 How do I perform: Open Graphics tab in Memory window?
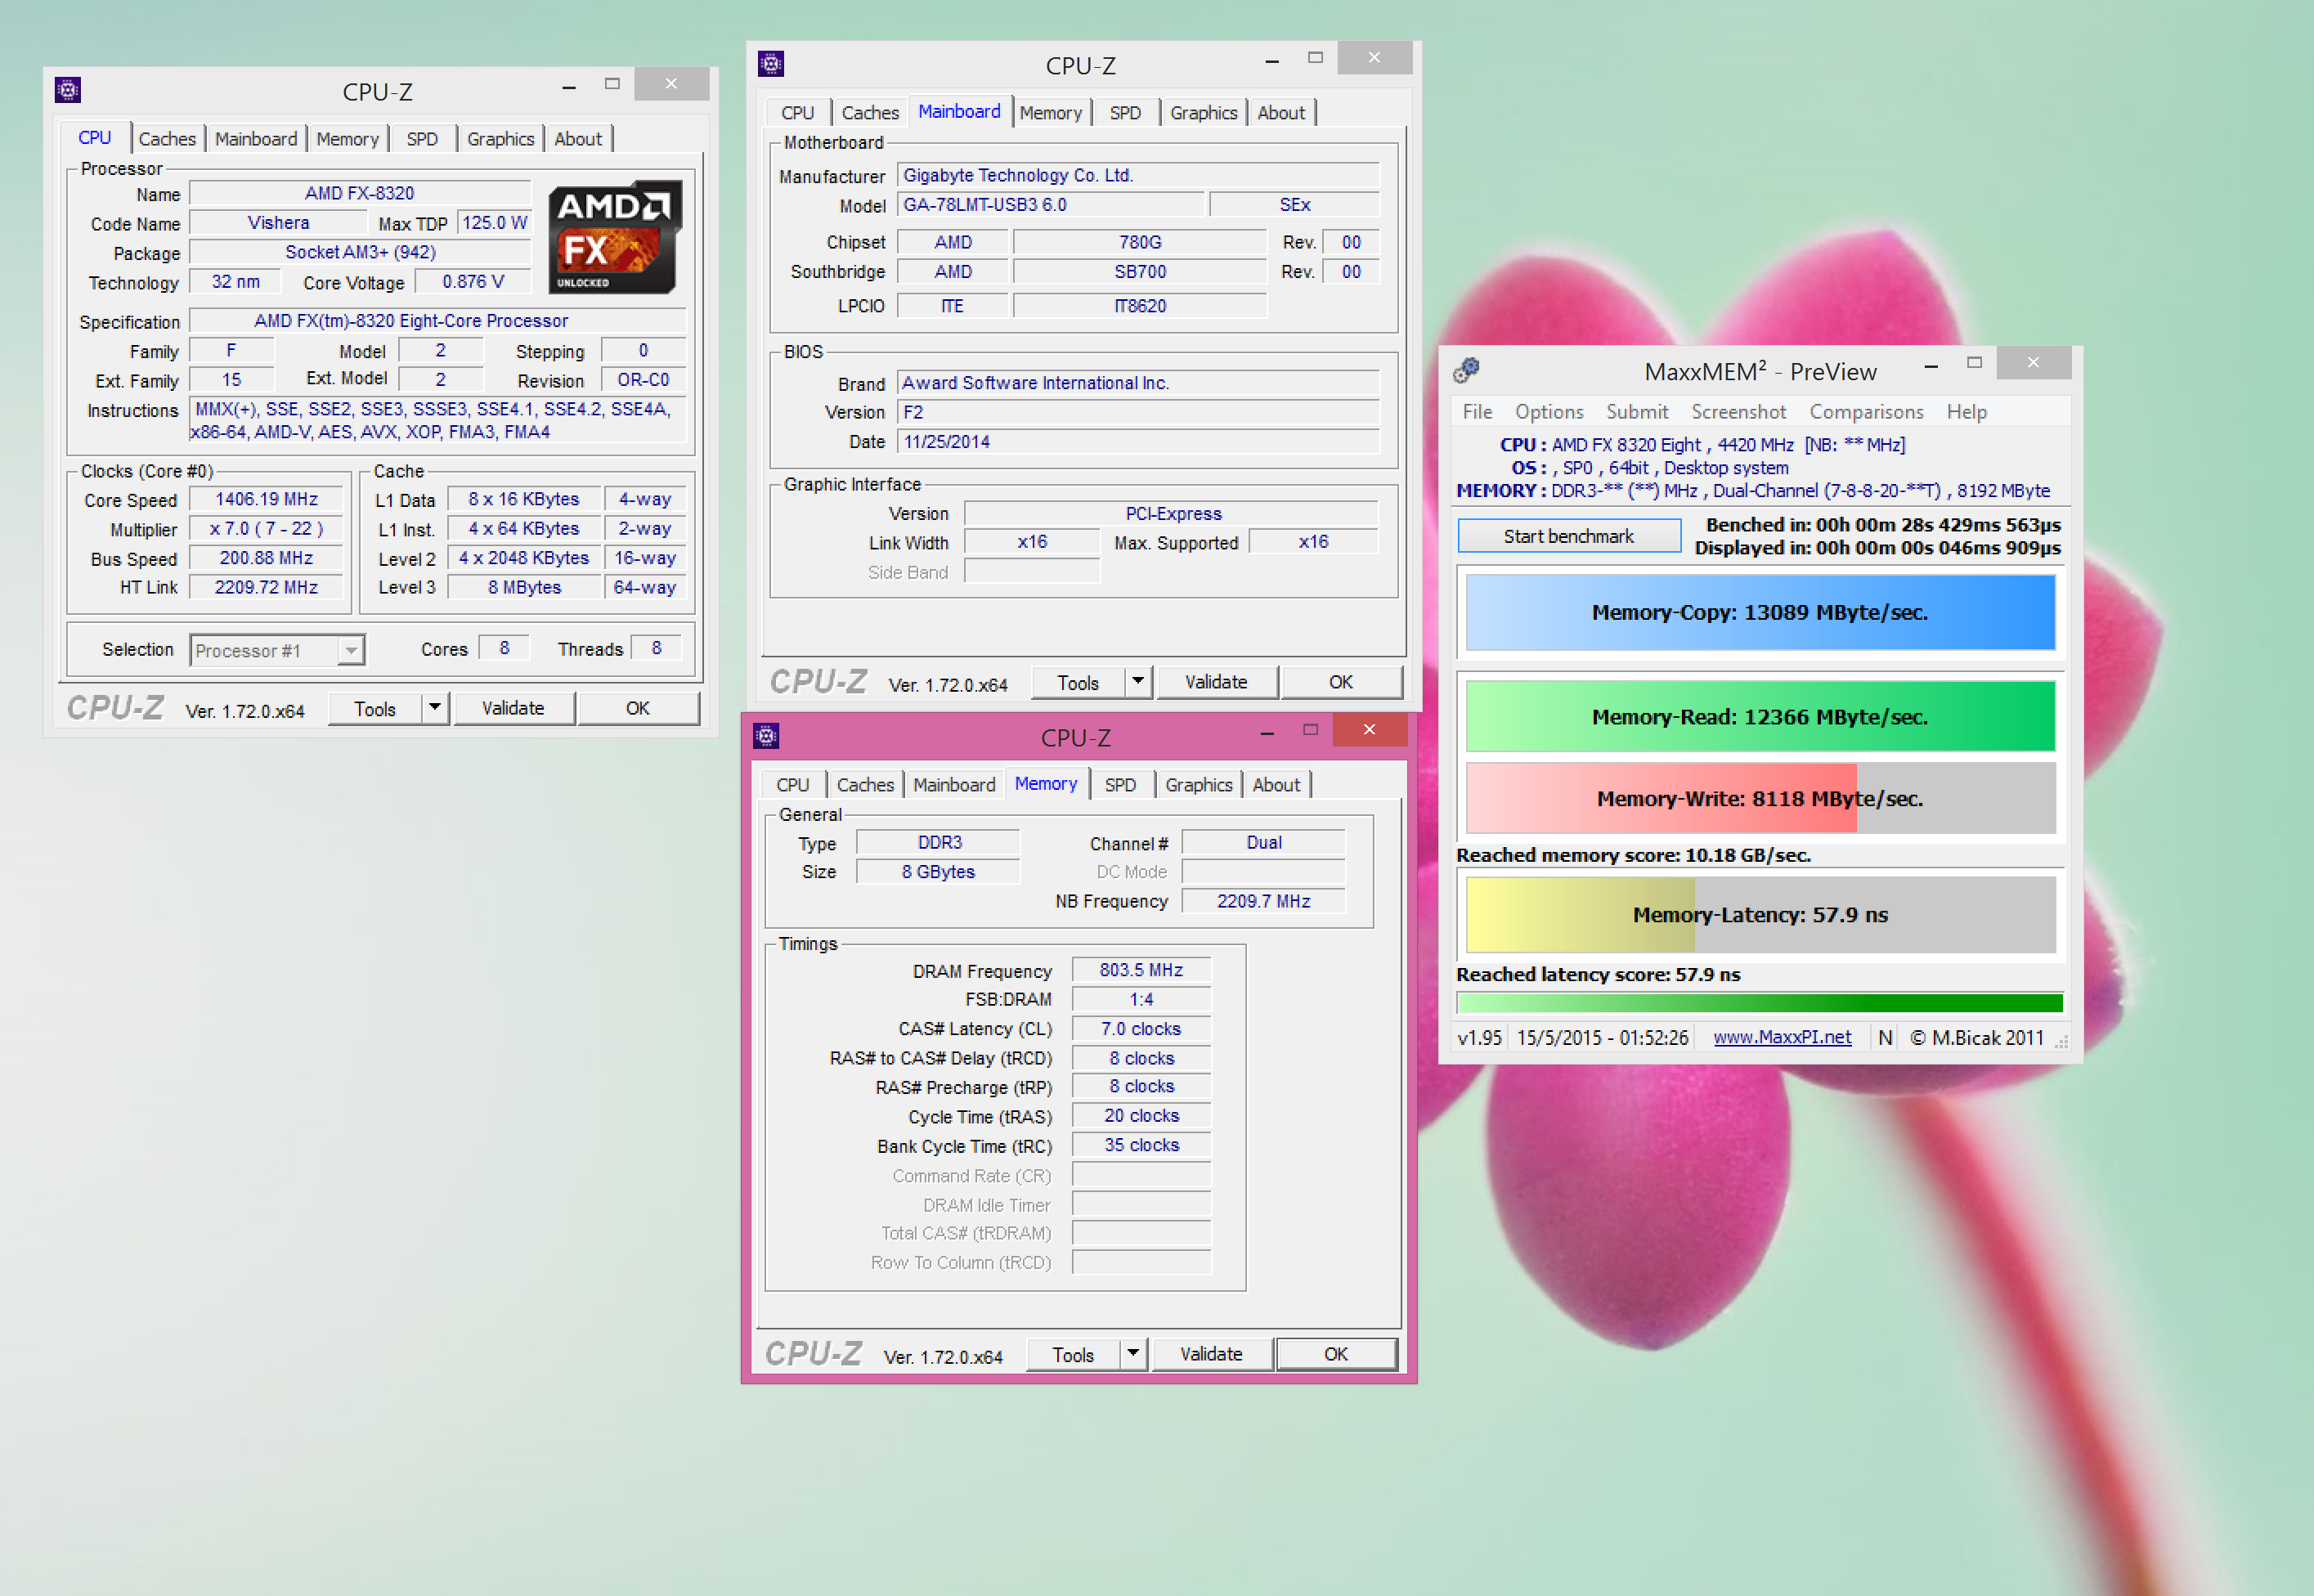[x=1198, y=785]
